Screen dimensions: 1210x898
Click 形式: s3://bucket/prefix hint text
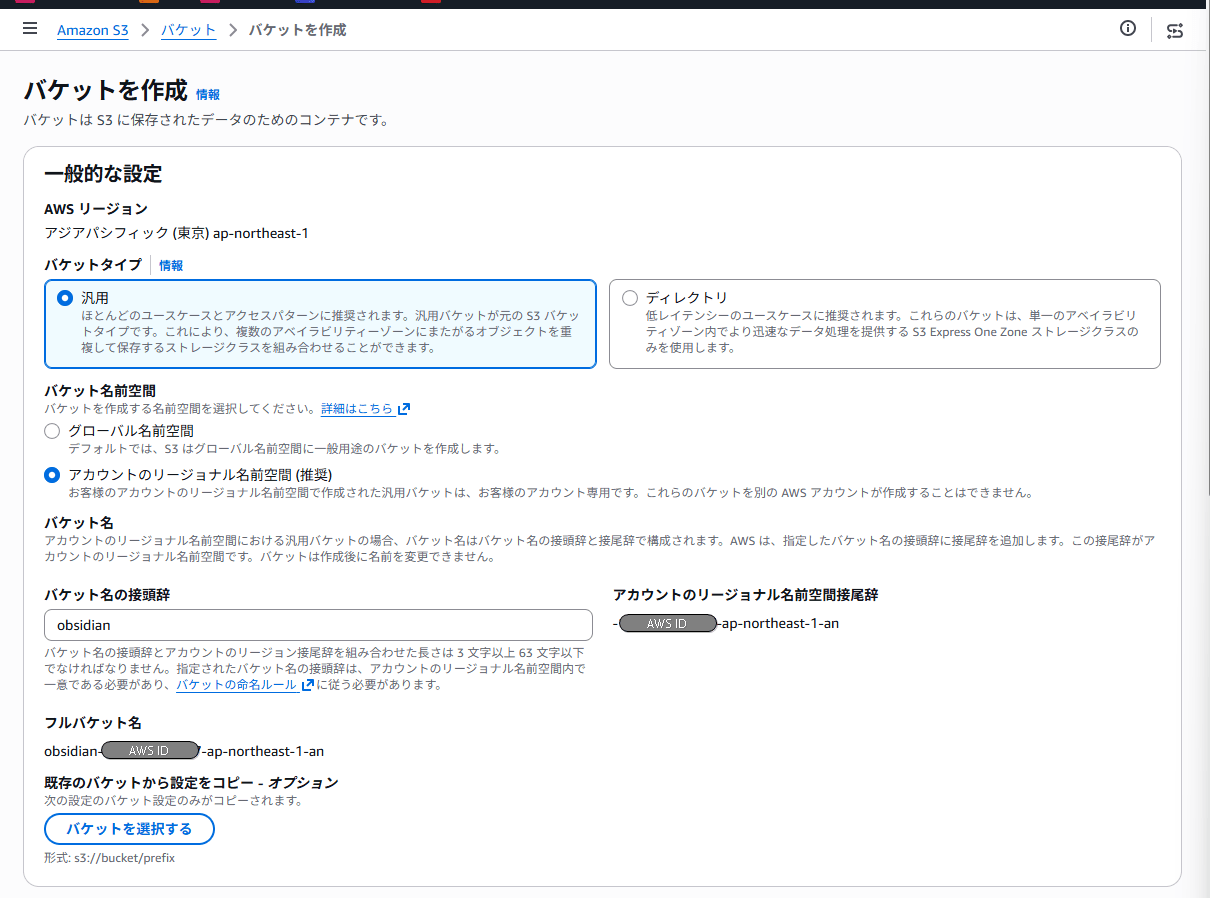(110, 858)
